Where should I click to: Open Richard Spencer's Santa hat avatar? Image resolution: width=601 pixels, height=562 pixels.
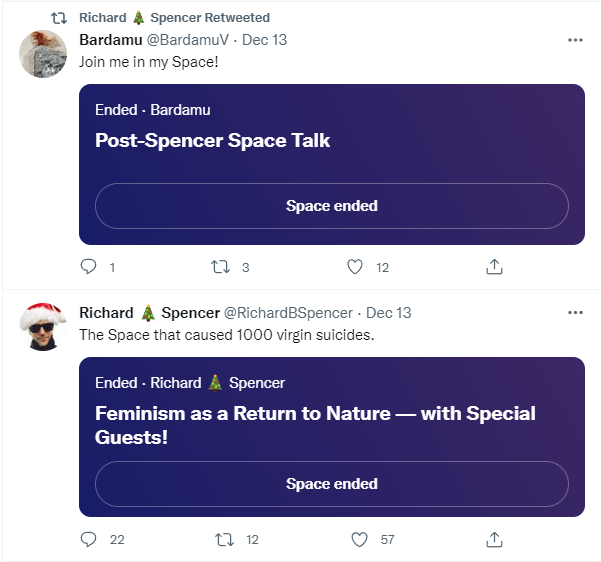pyautogui.click(x=43, y=327)
